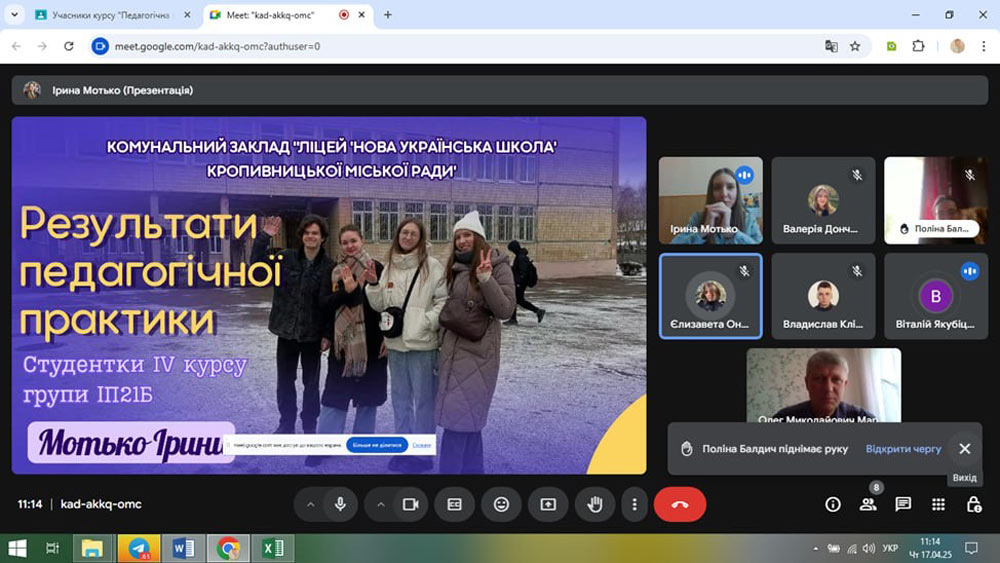Expand the camera video settings arrow
1000x563 pixels.
380,505
